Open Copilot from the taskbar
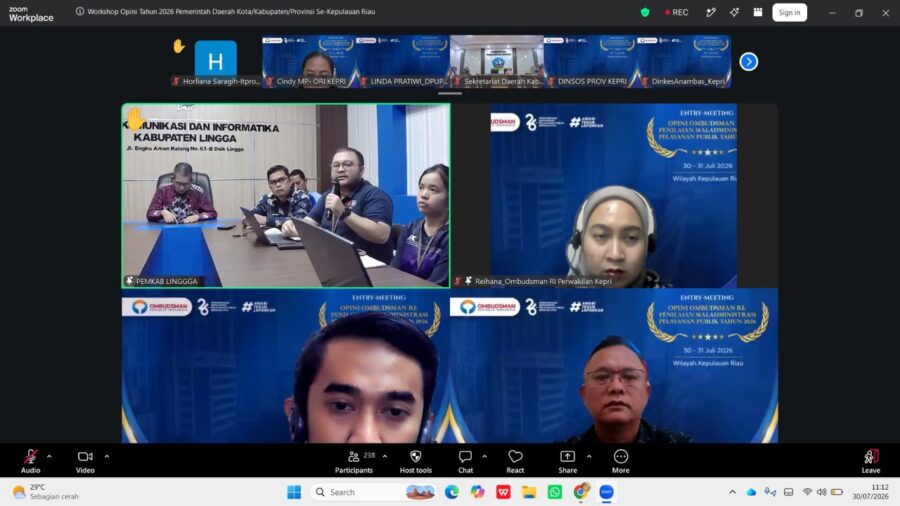This screenshot has width=900, height=506. (478, 492)
